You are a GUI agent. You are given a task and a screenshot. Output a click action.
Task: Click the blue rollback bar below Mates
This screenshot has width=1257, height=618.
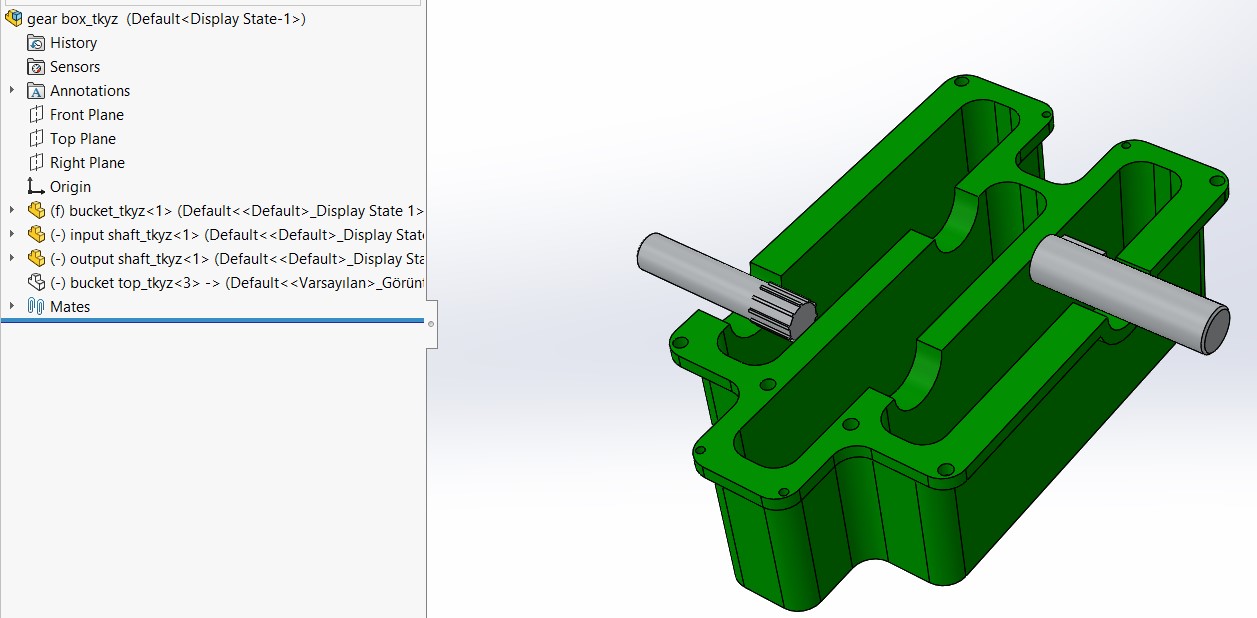212,321
